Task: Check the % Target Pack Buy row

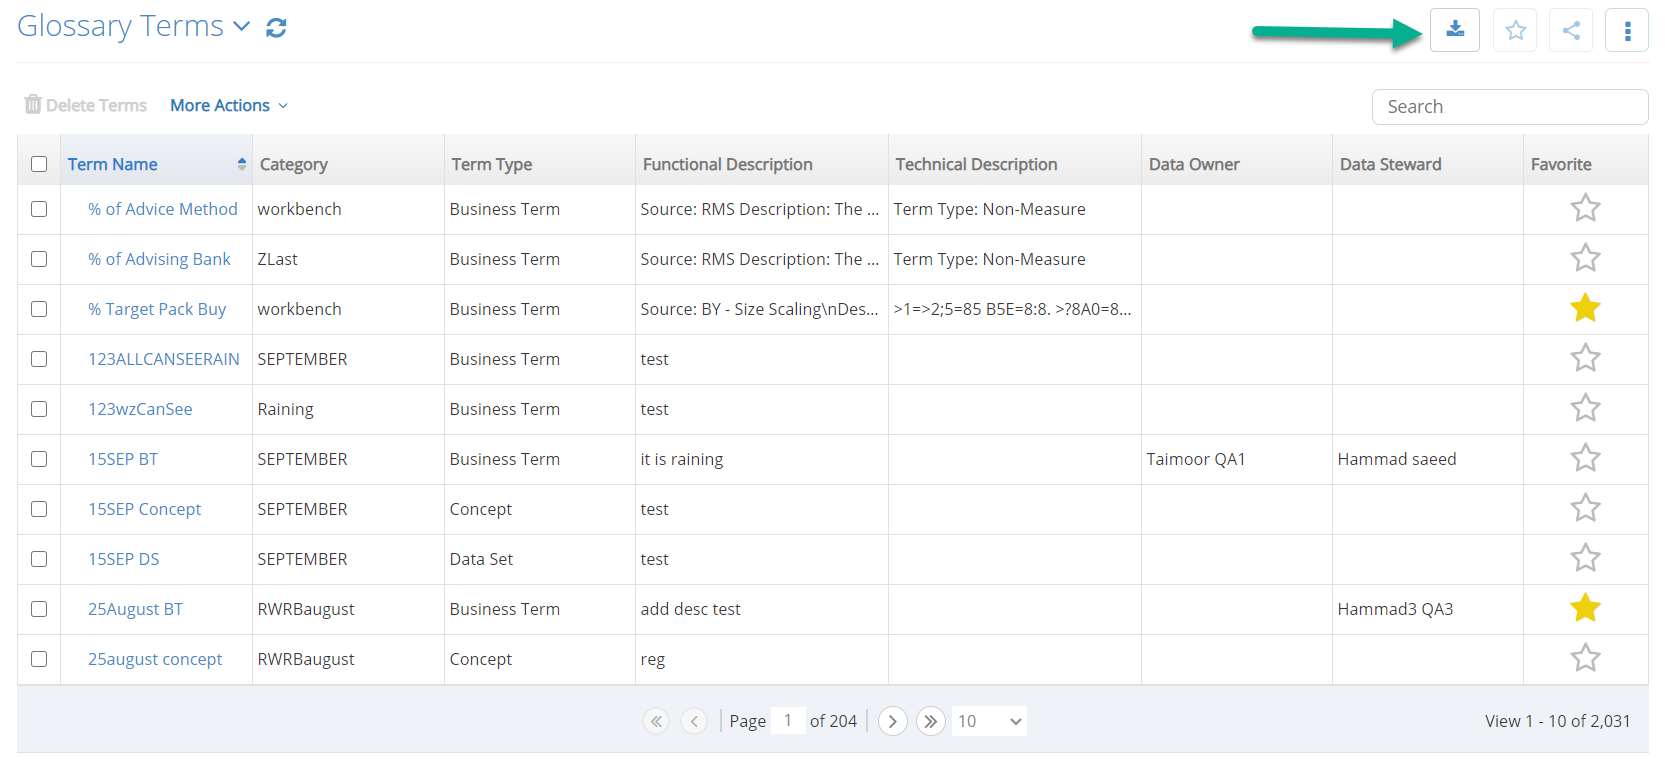Action: [x=39, y=309]
